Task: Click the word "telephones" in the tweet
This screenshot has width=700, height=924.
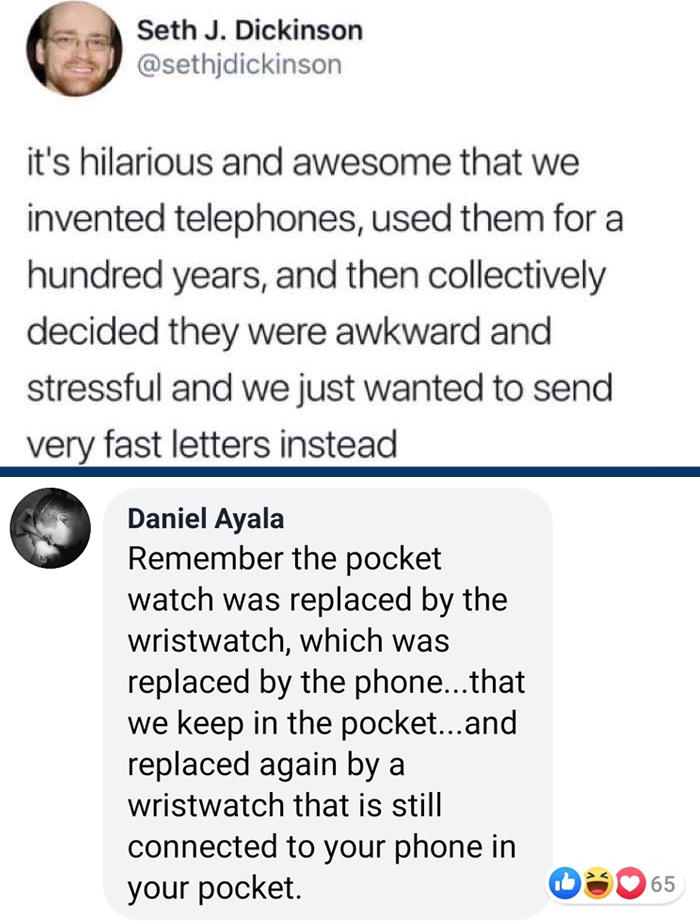Action: pos(237,219)
